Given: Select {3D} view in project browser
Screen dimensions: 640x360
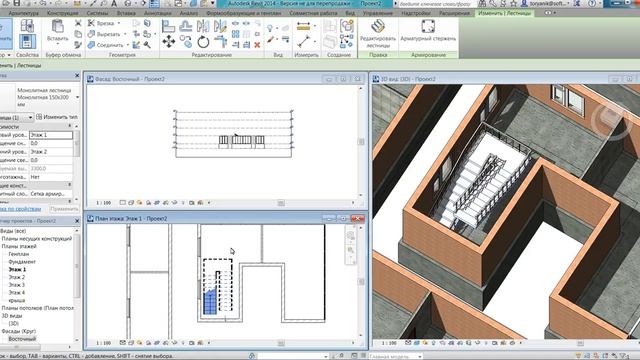Looking at the screenshot, I should [13, 323].
